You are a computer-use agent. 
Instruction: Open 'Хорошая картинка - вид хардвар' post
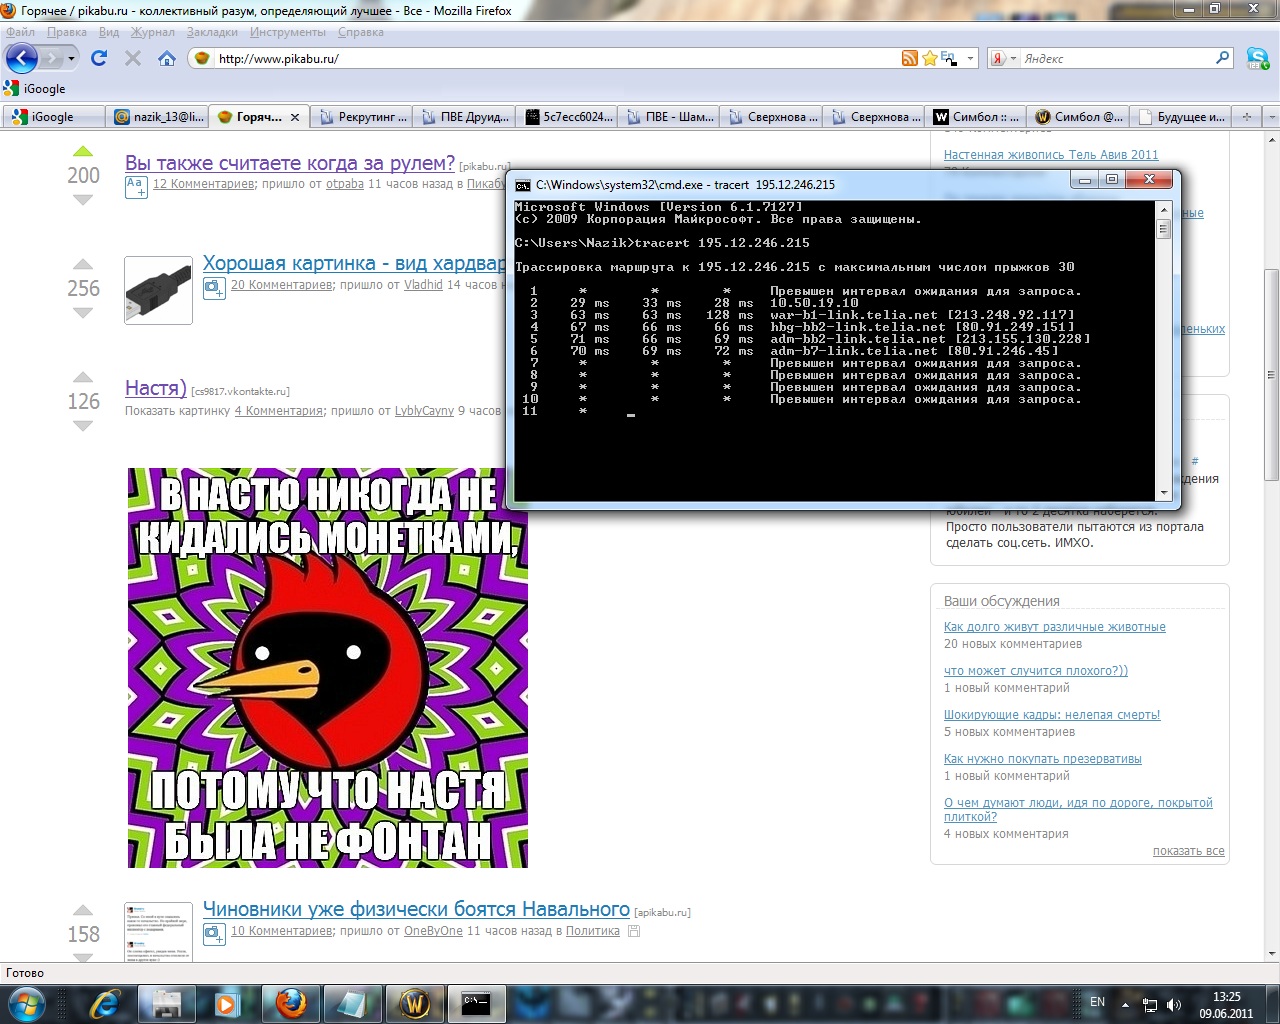coord(354,263)
